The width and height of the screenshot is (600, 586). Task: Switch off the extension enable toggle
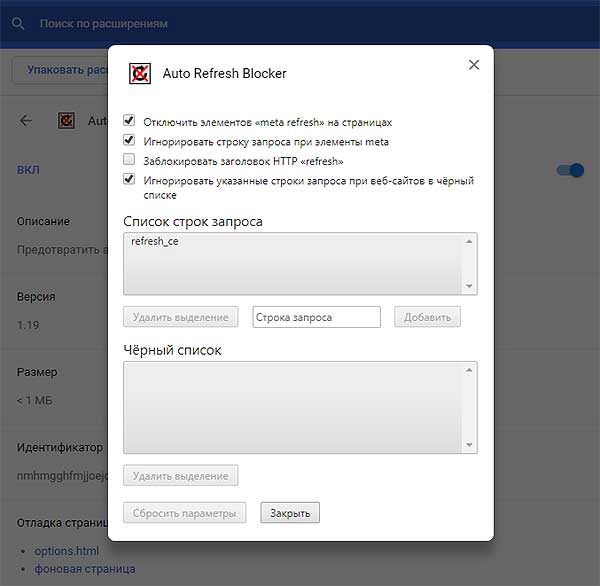coord(570,170)
